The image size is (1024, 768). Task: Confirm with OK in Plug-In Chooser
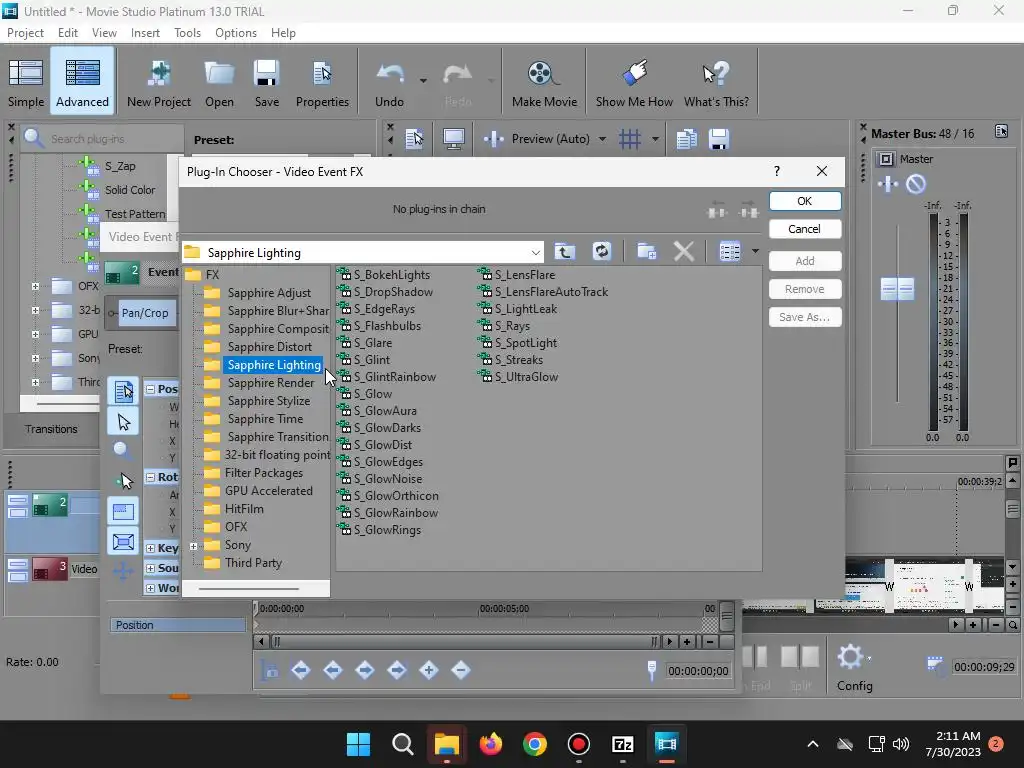tap(805, 201)
